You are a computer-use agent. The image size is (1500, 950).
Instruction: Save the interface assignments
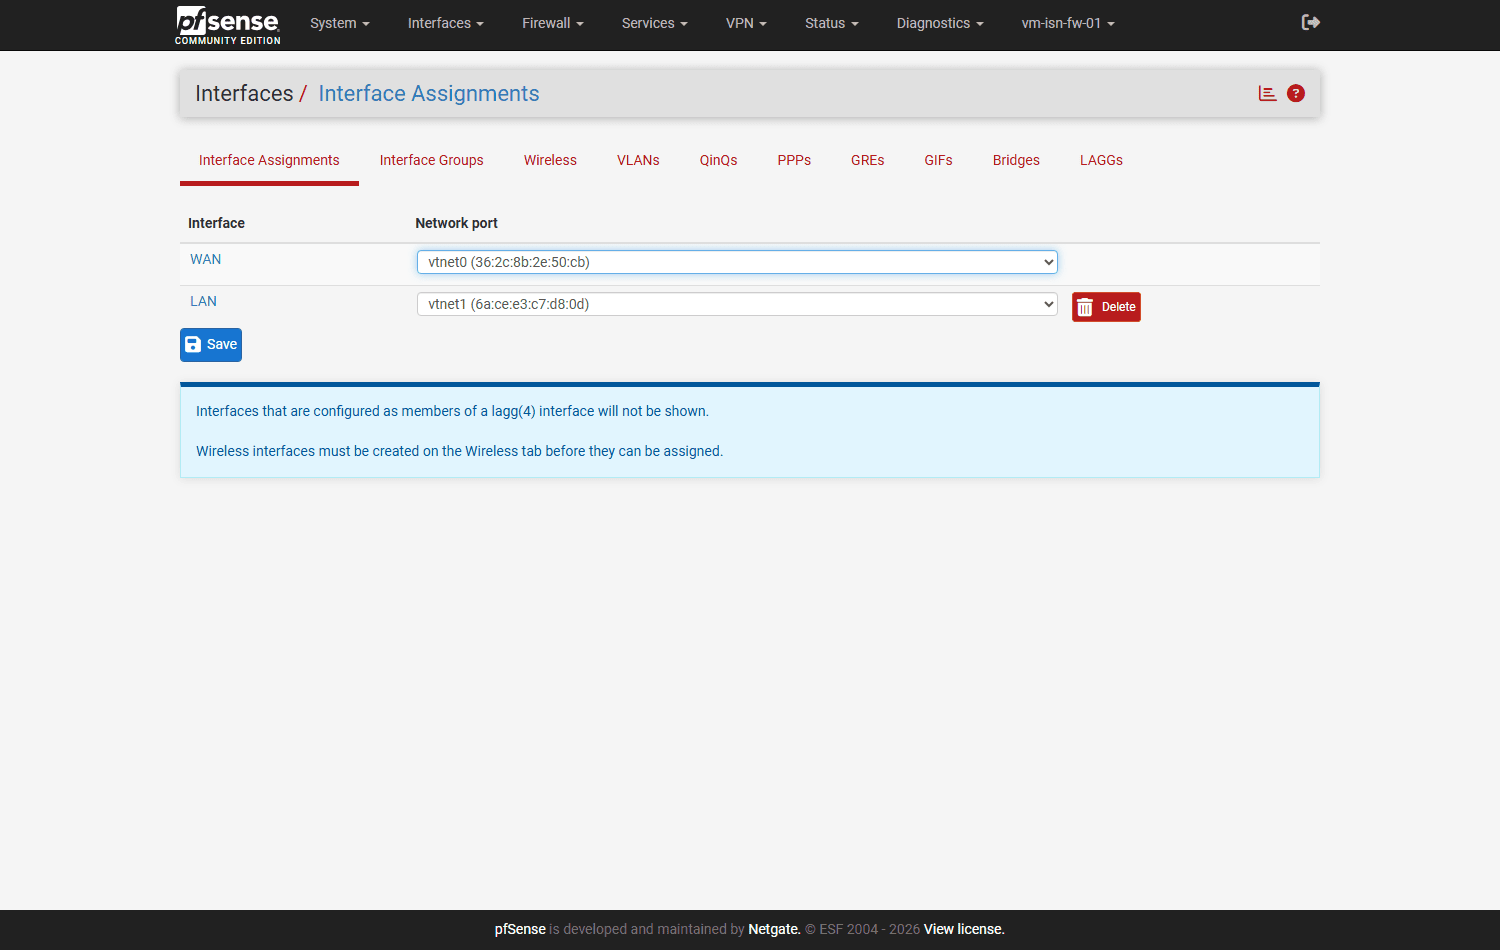pos(211,345)
